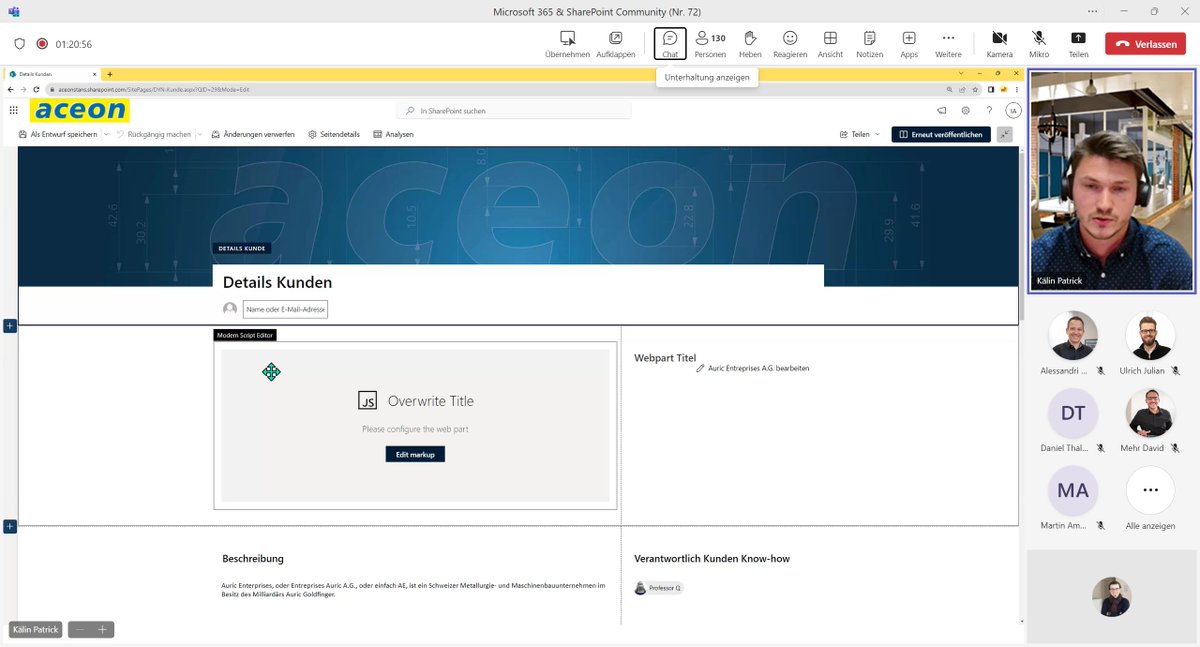The width and height of the screenshot is (1200, 647).
Task: Open meeting Notizen
Action: [869, 43]
